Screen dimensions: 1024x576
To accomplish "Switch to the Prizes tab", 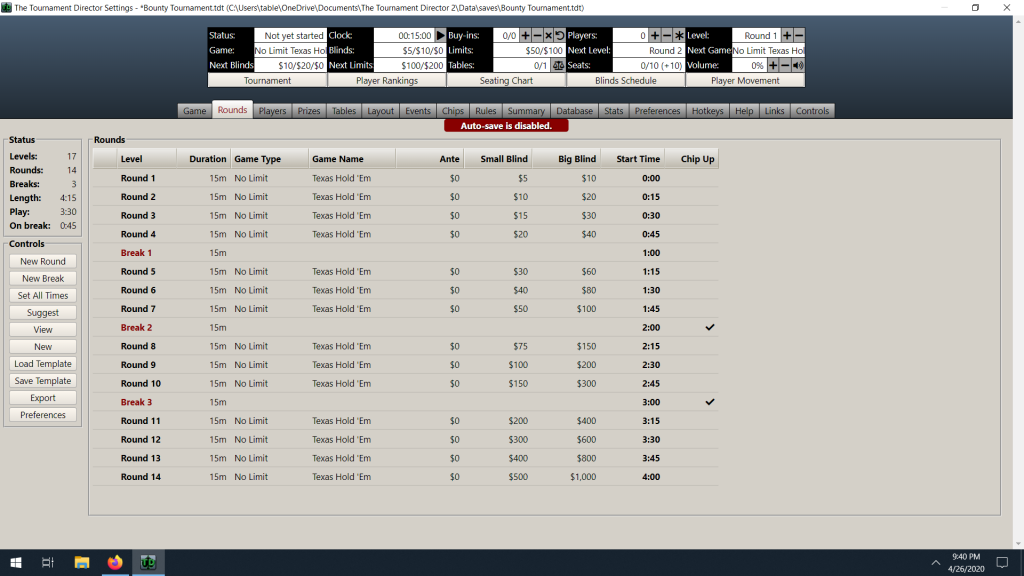I will click(309, 111).
